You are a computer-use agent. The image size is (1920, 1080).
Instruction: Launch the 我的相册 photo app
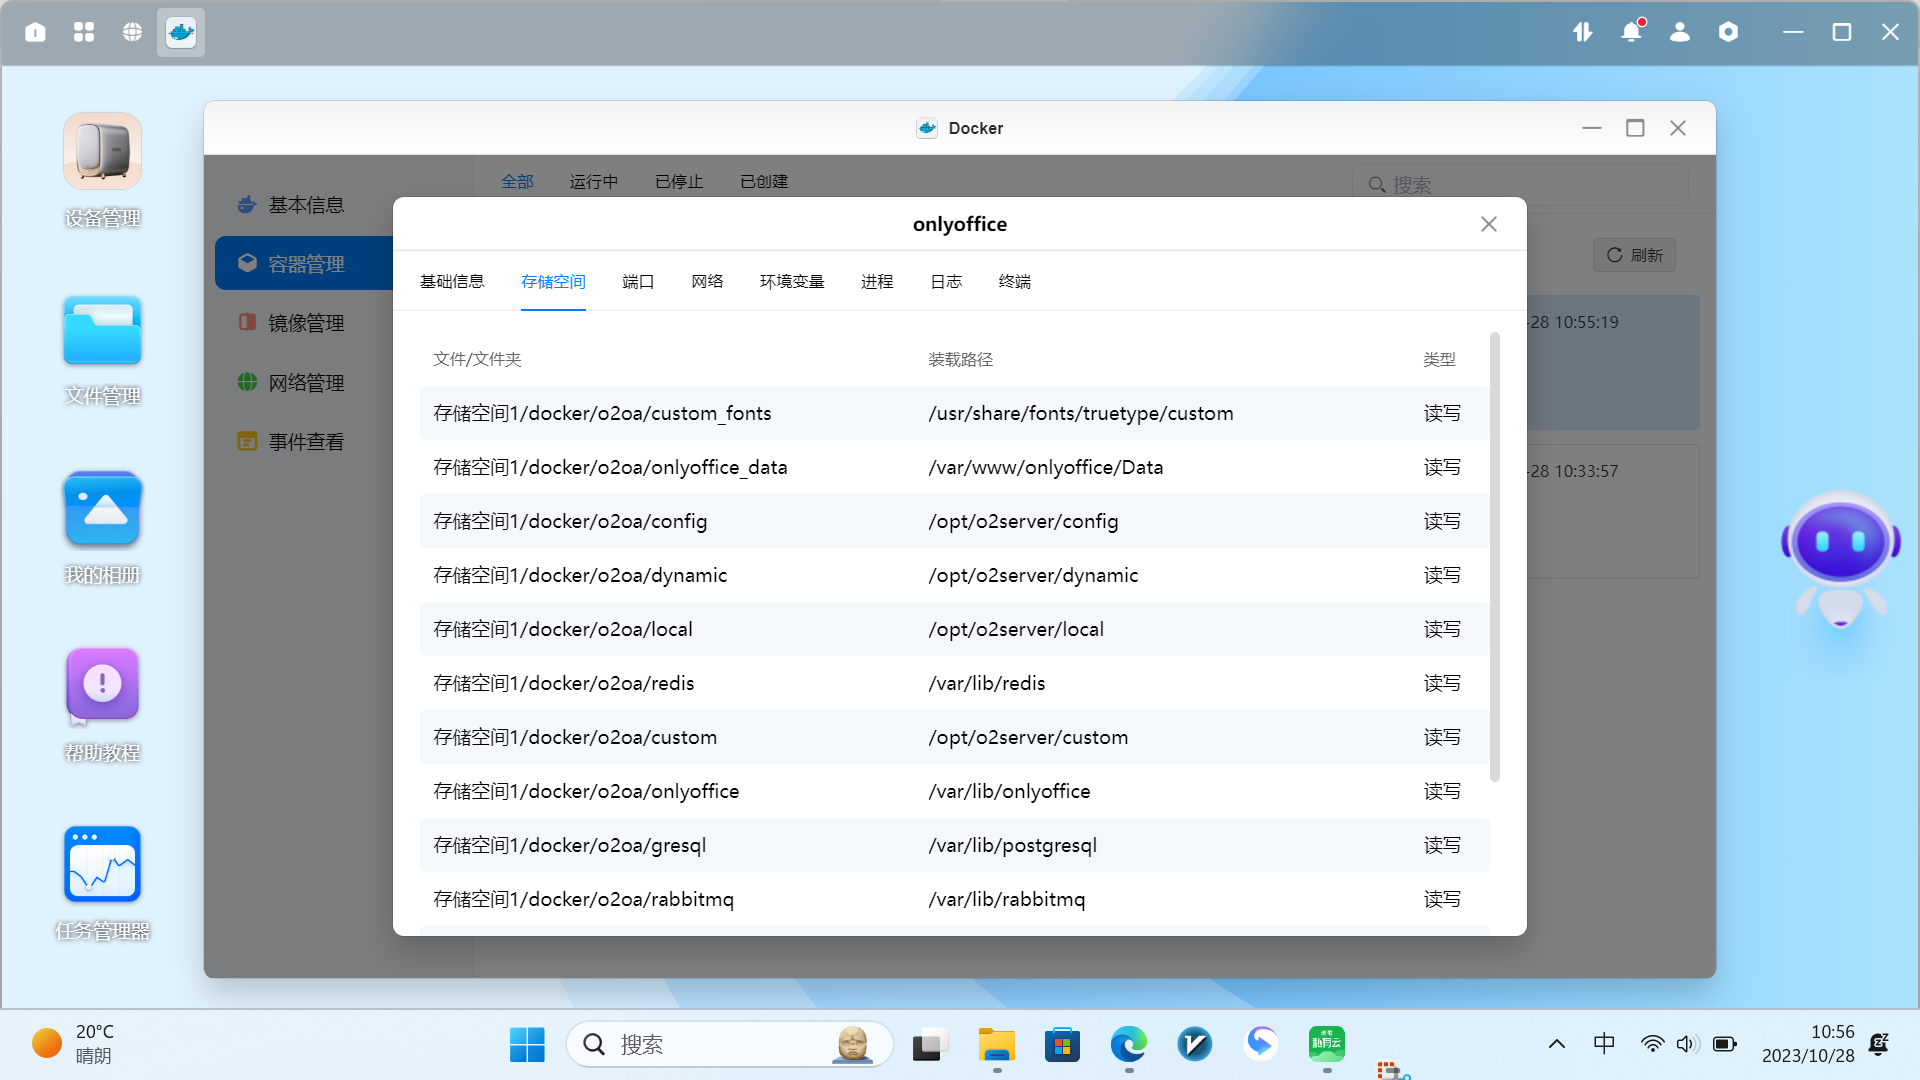click(102, 510)
